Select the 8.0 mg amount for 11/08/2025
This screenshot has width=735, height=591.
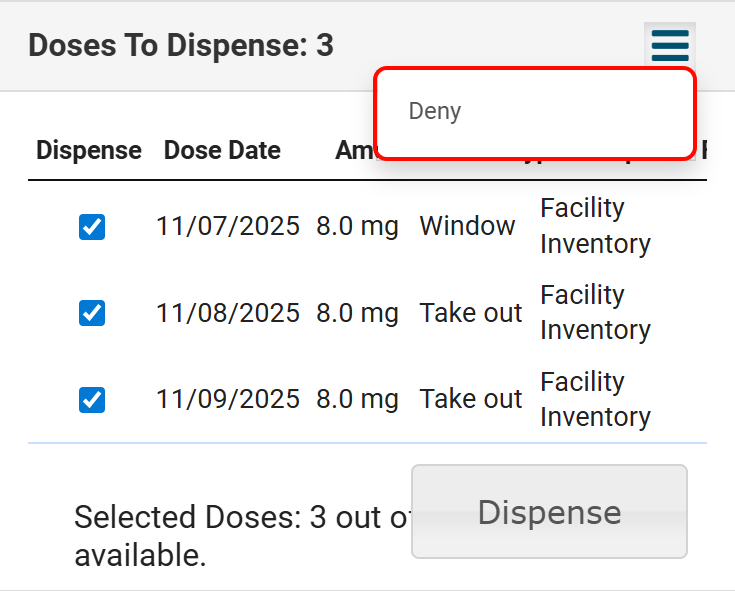357,313
